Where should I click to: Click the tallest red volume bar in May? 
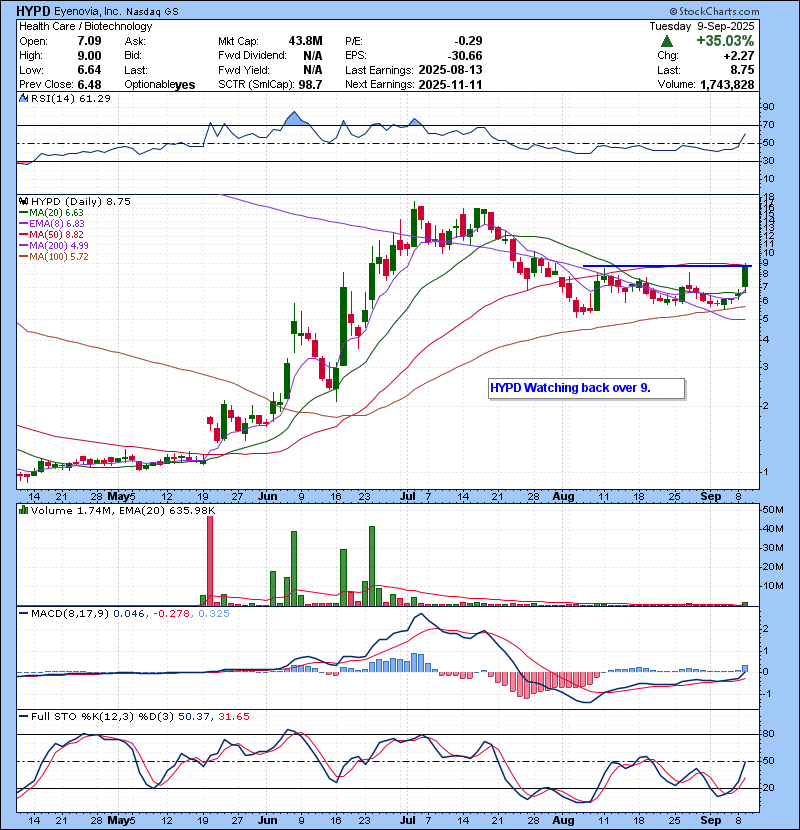(x=210, y=561)
